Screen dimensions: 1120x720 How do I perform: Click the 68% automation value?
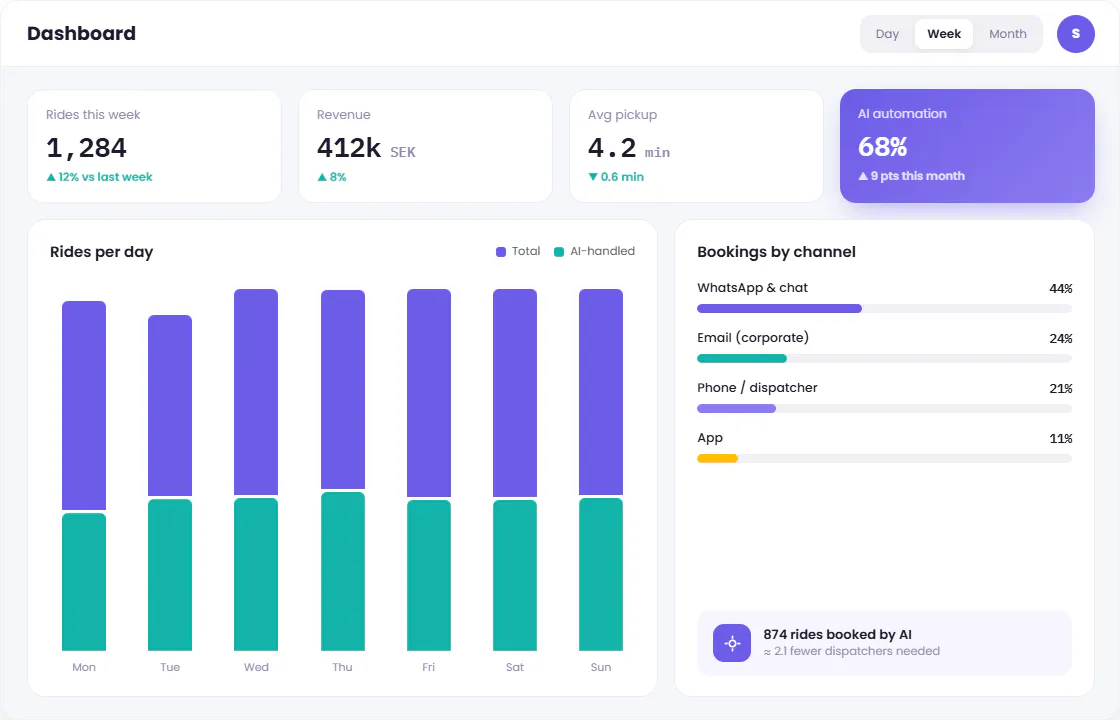(x=882, y=146)
